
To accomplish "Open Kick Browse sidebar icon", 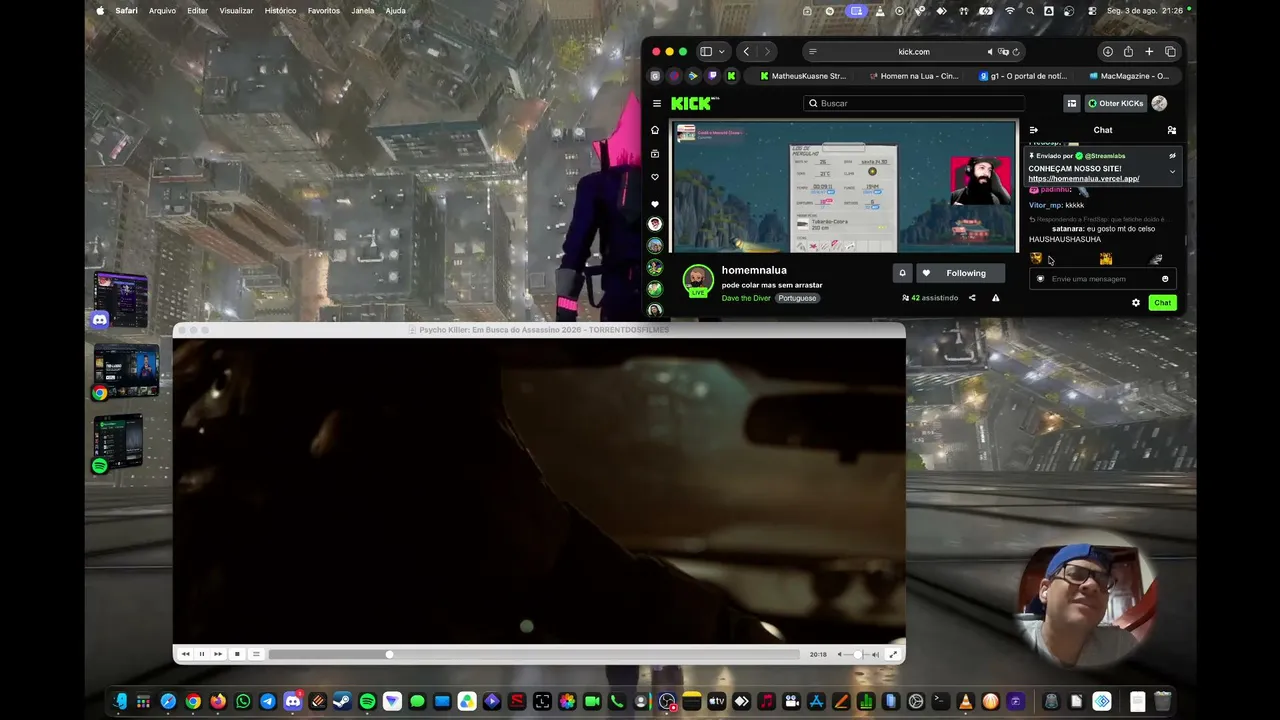I will (655, 154).
